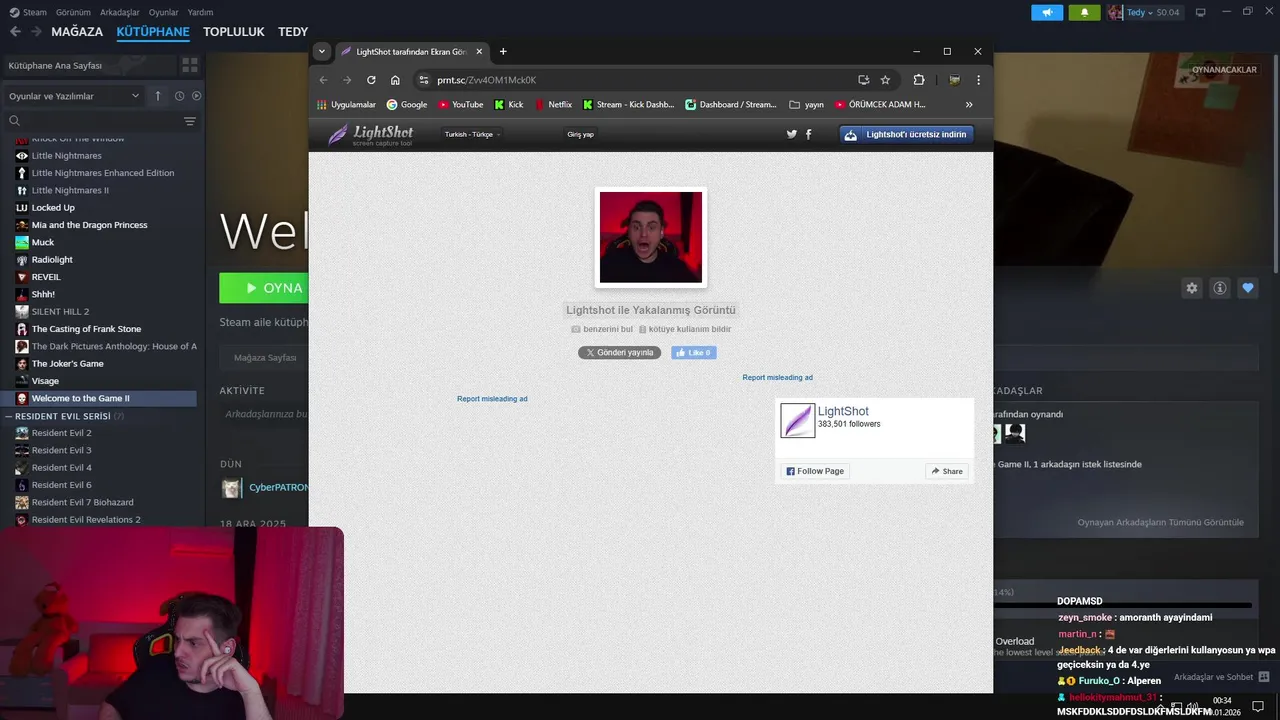The image size is (1280, 720).
Task: Click green OYNA play button
Action: [x=264, y=288]
